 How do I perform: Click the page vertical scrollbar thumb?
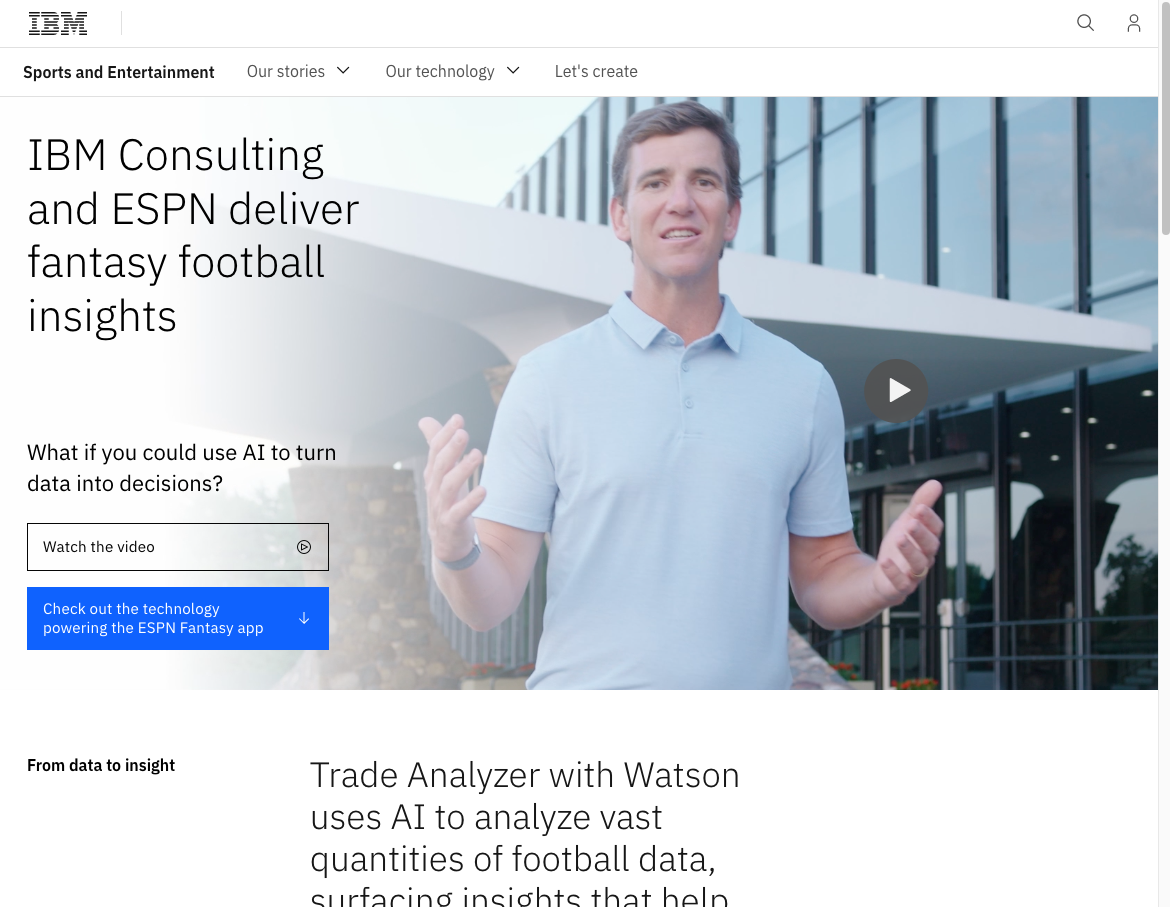[x=1164, y=119]
